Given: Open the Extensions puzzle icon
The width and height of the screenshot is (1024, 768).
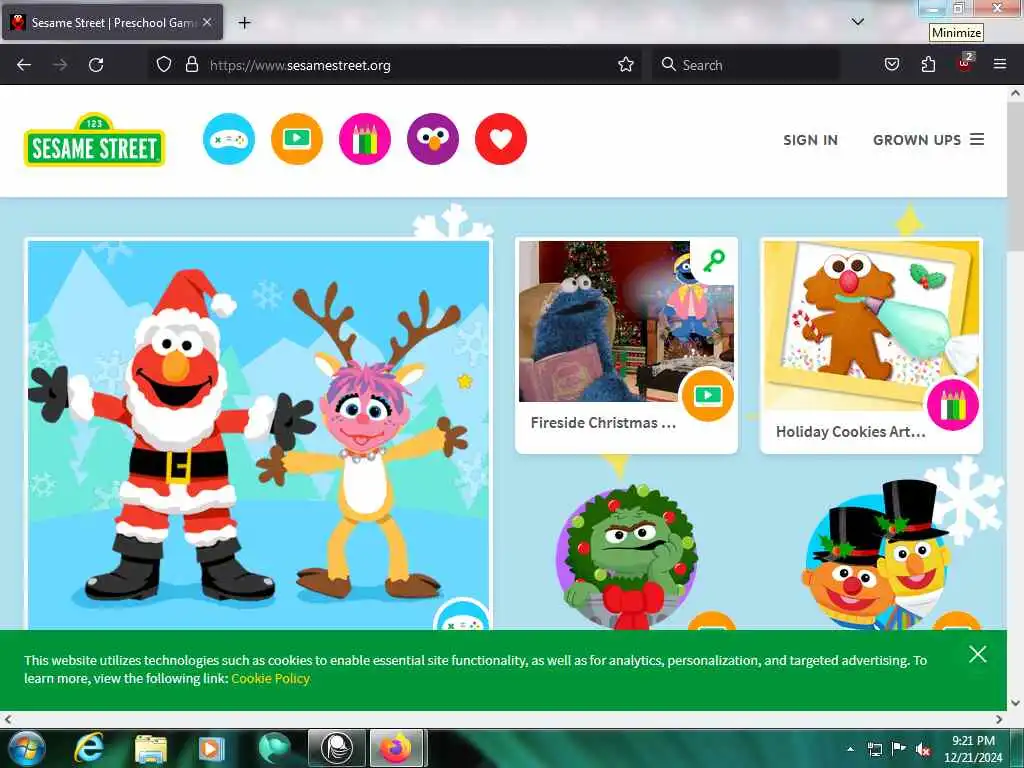Looking at the screenshot, I should 928,65.
